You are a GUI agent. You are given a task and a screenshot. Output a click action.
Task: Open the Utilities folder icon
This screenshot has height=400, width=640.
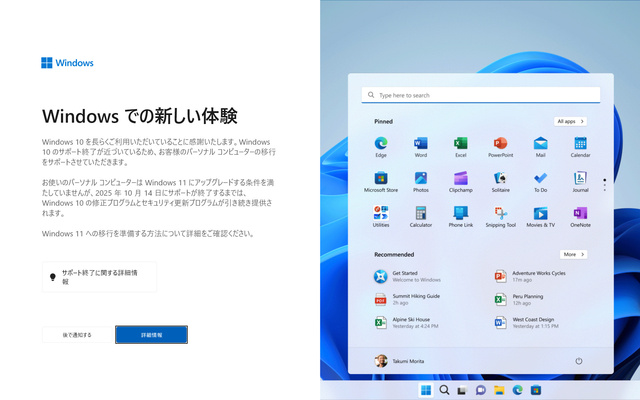(381, 213)
